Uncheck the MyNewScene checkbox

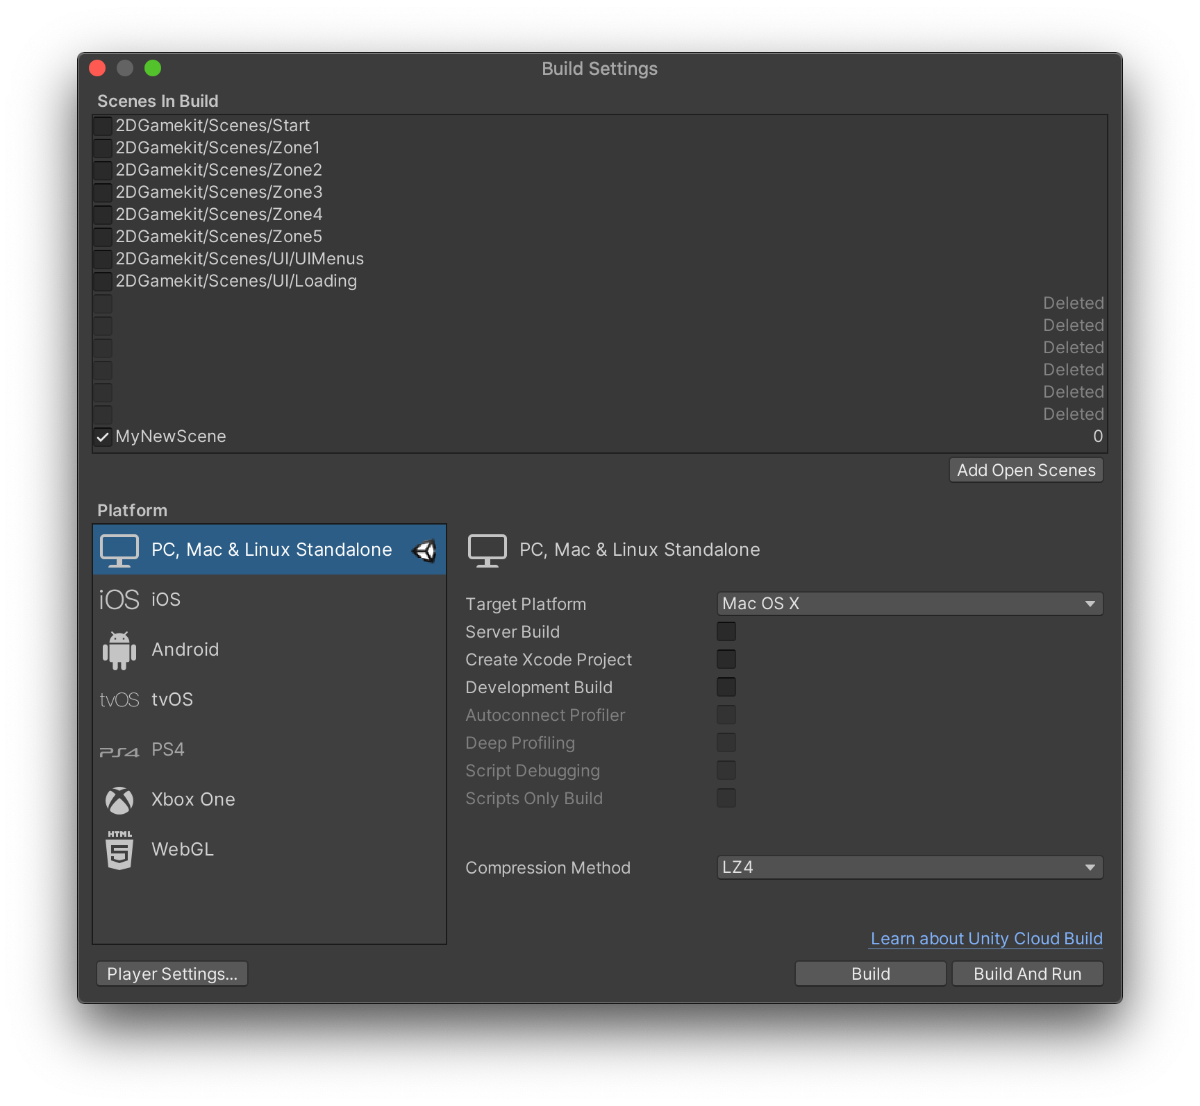click(x=103, y=437)
